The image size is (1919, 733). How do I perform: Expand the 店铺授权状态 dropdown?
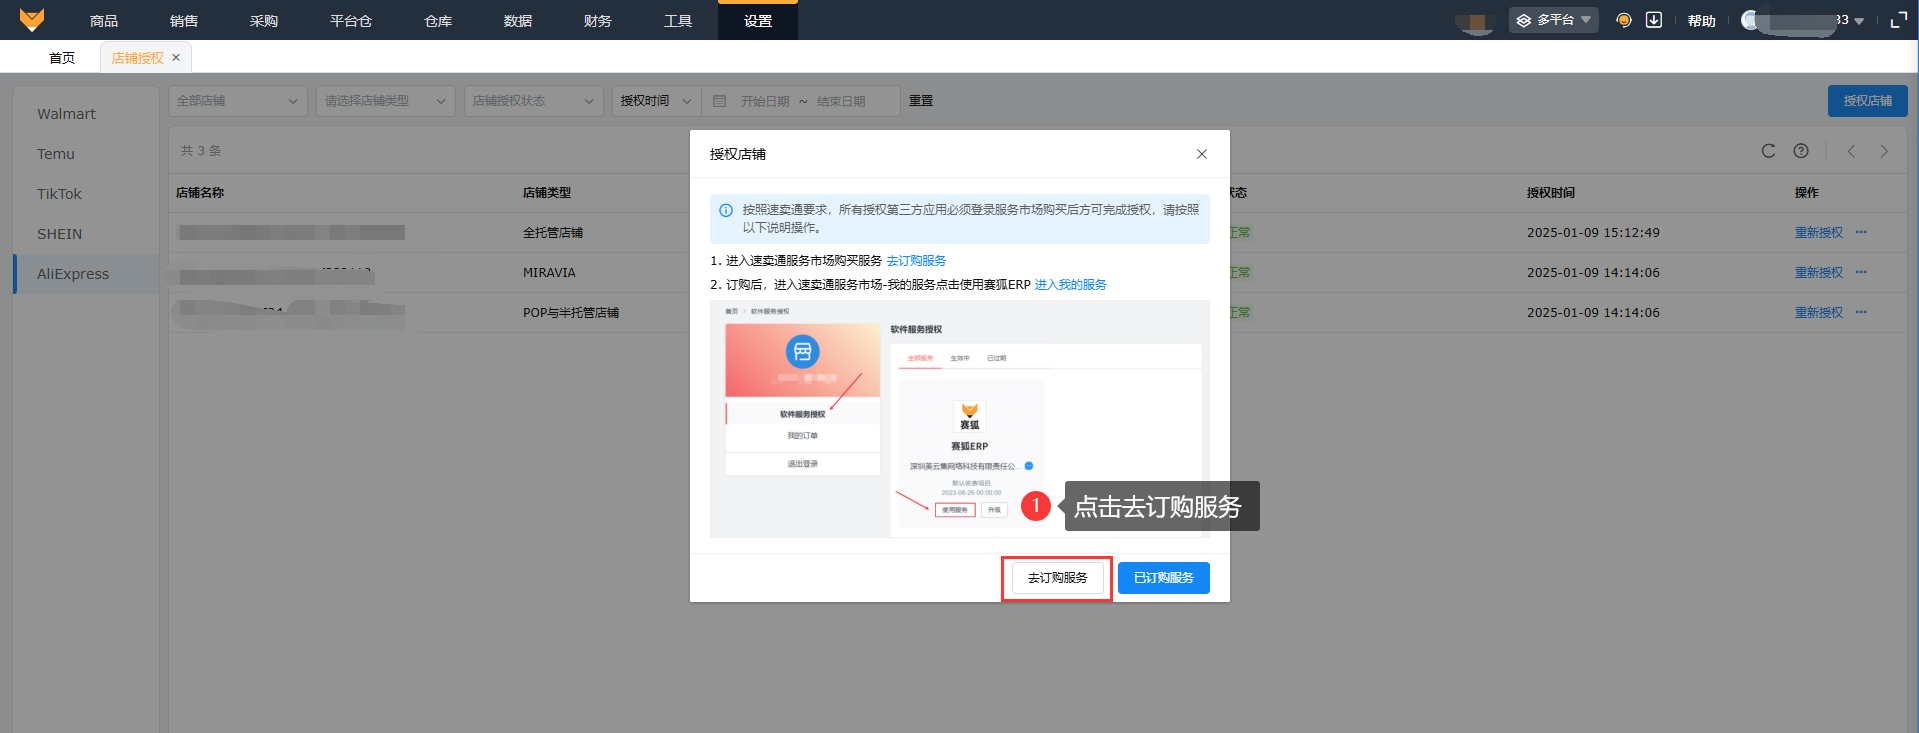tap(534, 101)
